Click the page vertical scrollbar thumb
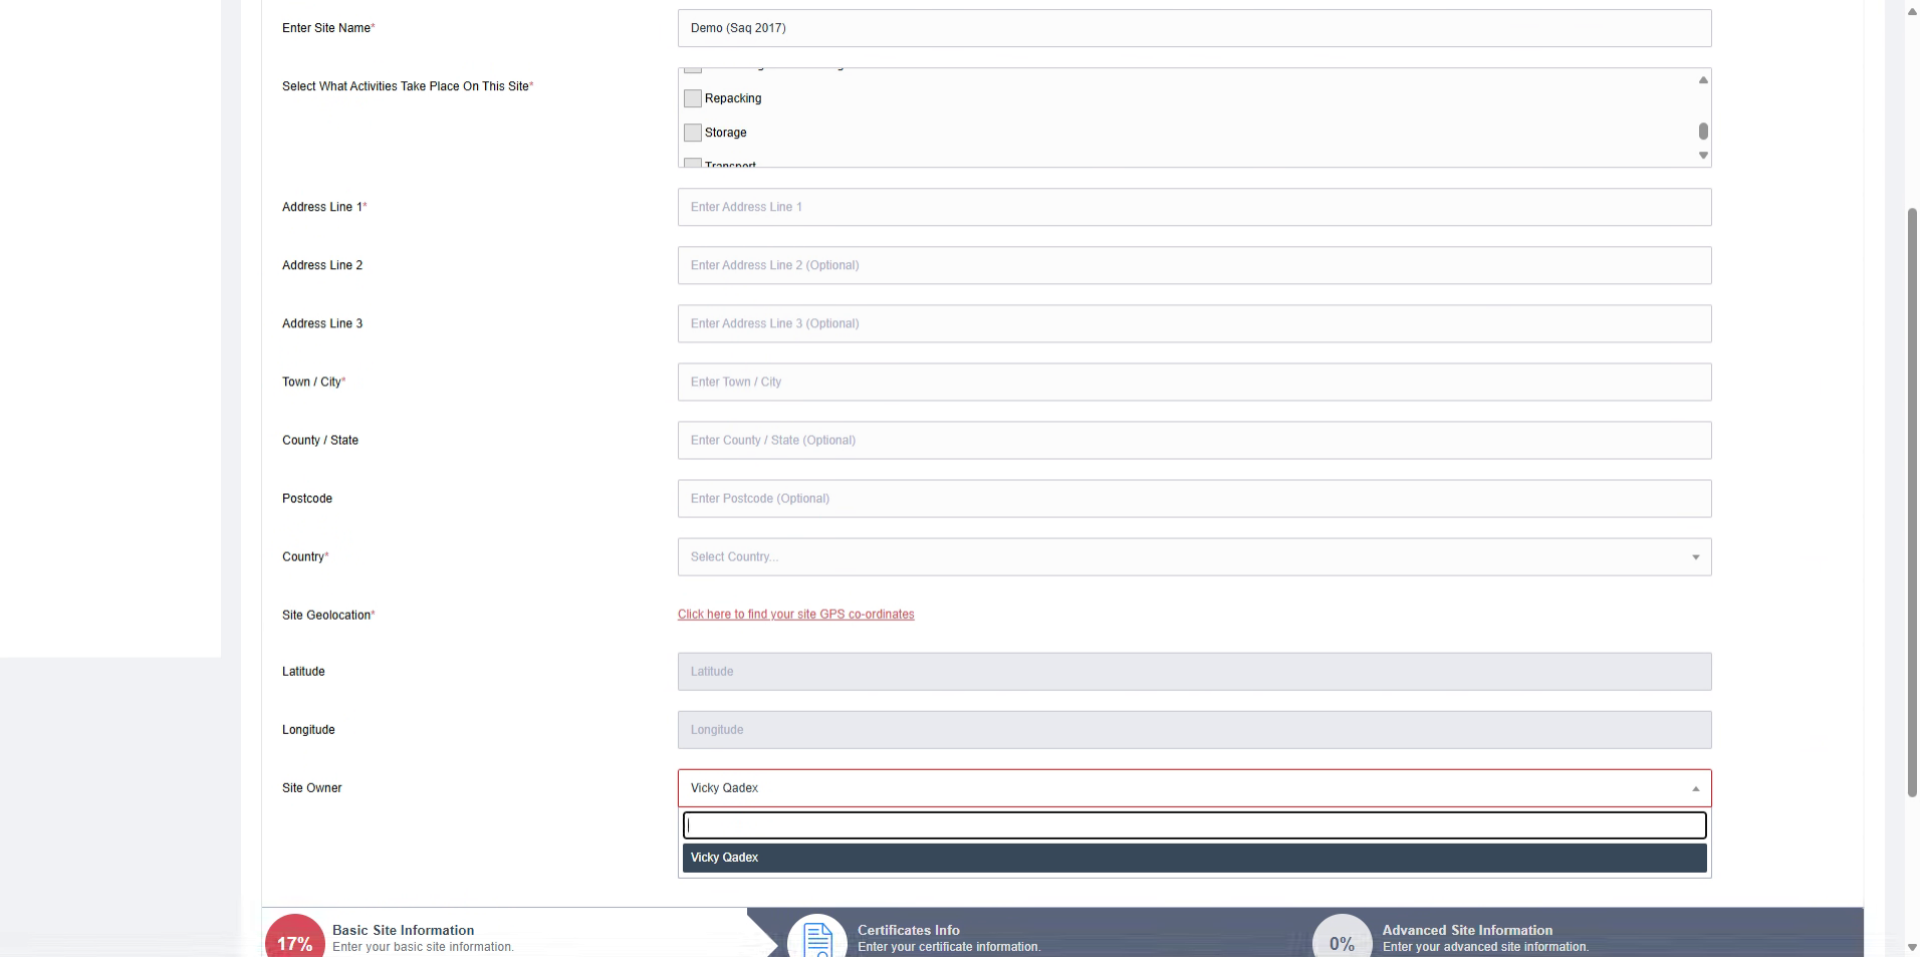 pyautogui.click(x=1912, y=502)
